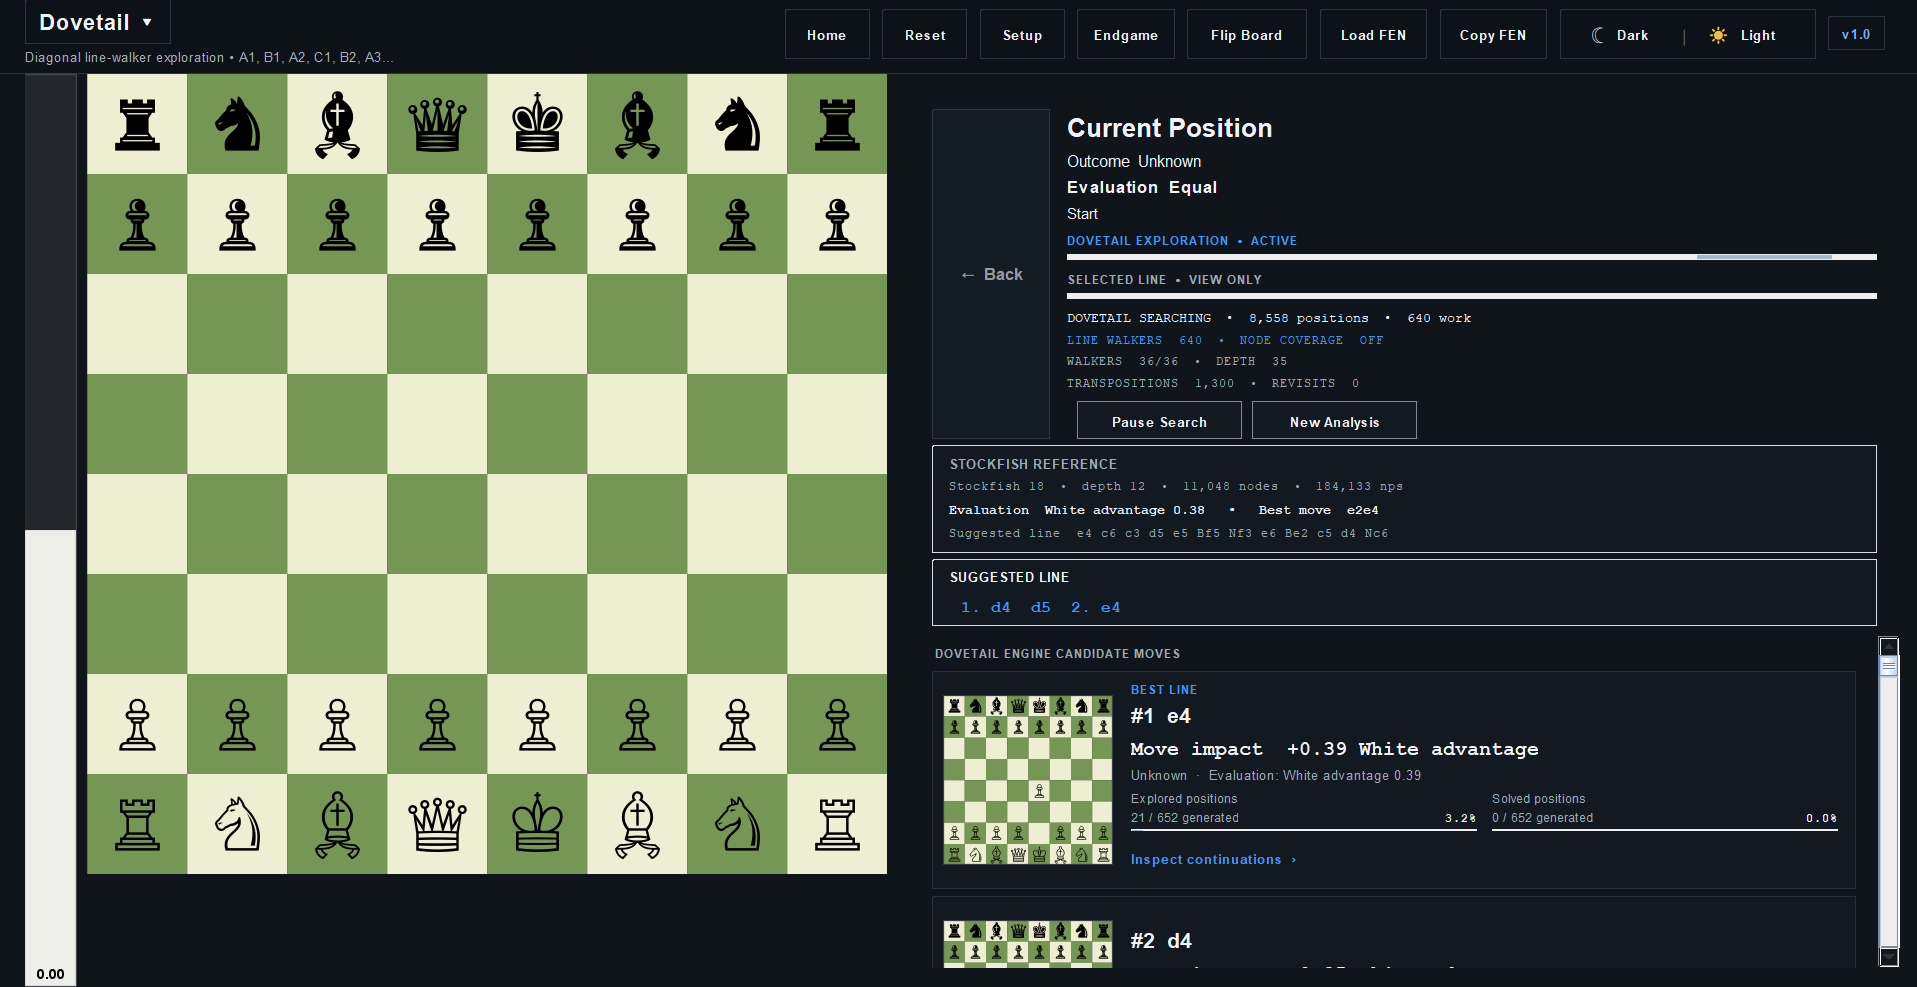The image size is (1917, 987).
Task: Select the white queen on d1
Action: [437, 824]
